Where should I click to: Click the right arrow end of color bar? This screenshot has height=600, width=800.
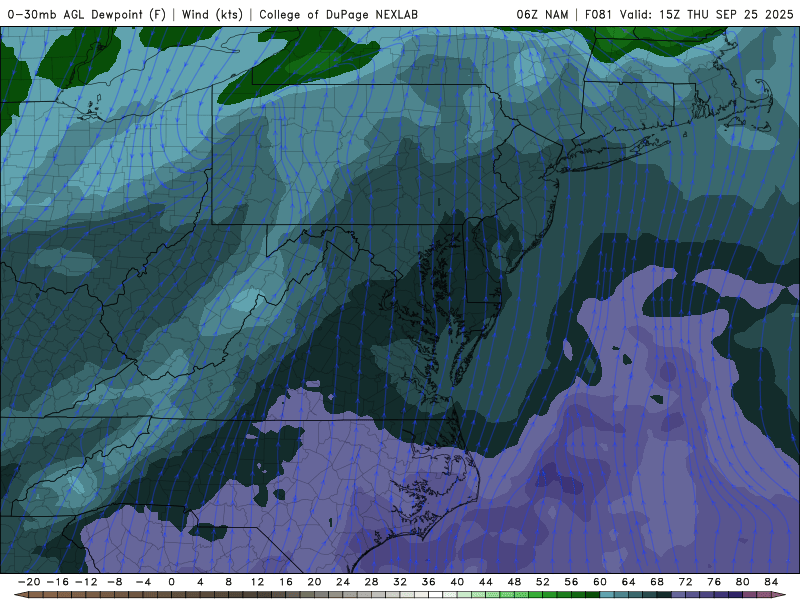tap(779, 595)
